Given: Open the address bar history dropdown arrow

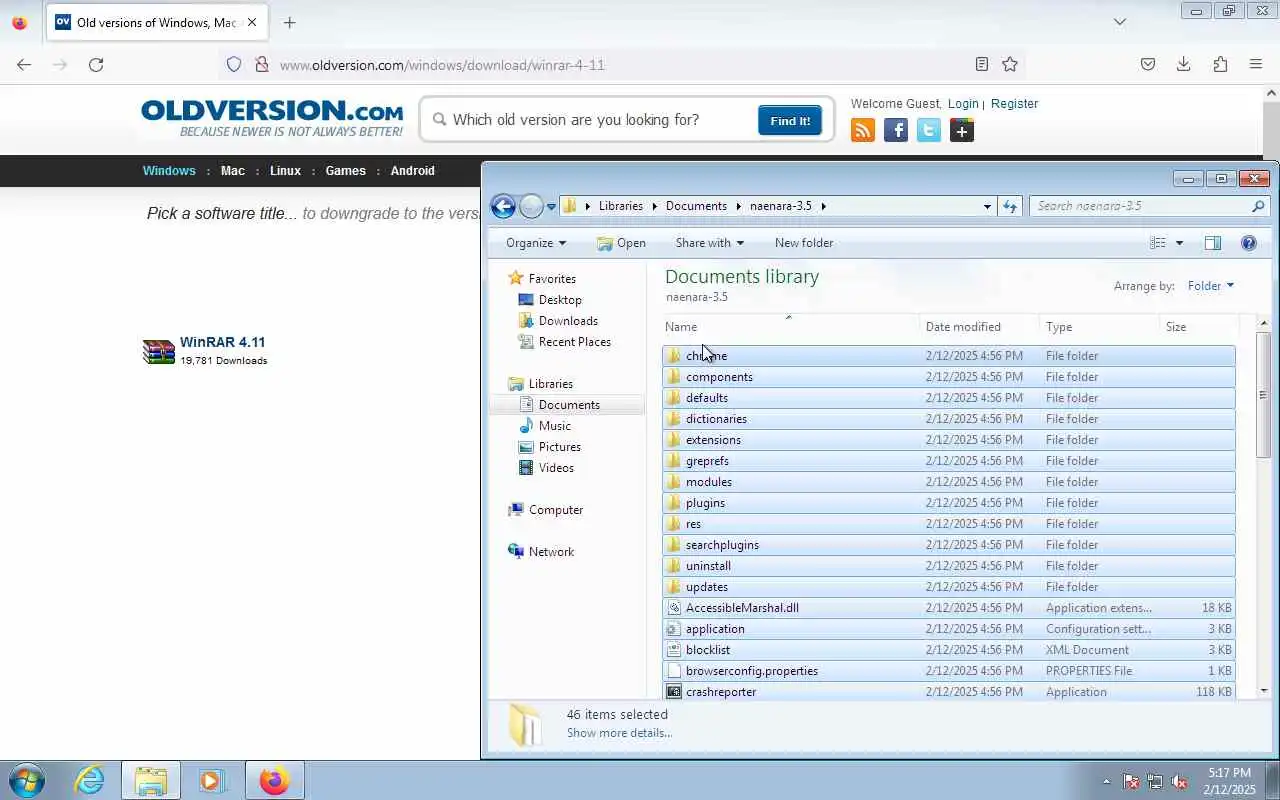Looking at the screenshot, I should (987, 207).
